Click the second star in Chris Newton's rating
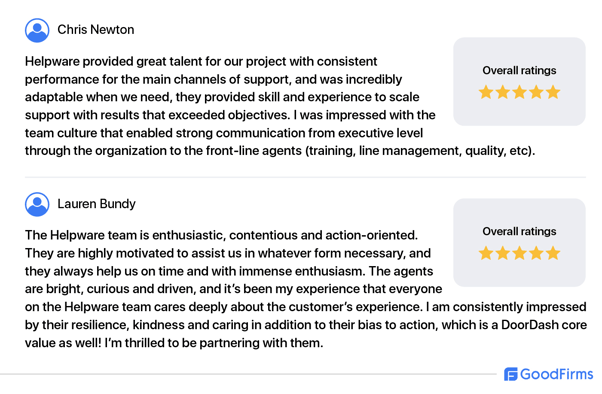 503,92
